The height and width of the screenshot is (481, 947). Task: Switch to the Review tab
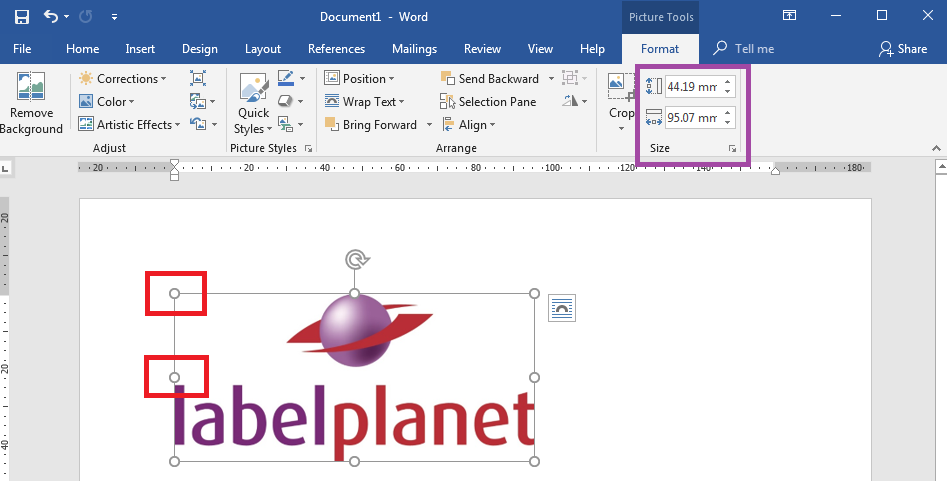coord(482,49)
